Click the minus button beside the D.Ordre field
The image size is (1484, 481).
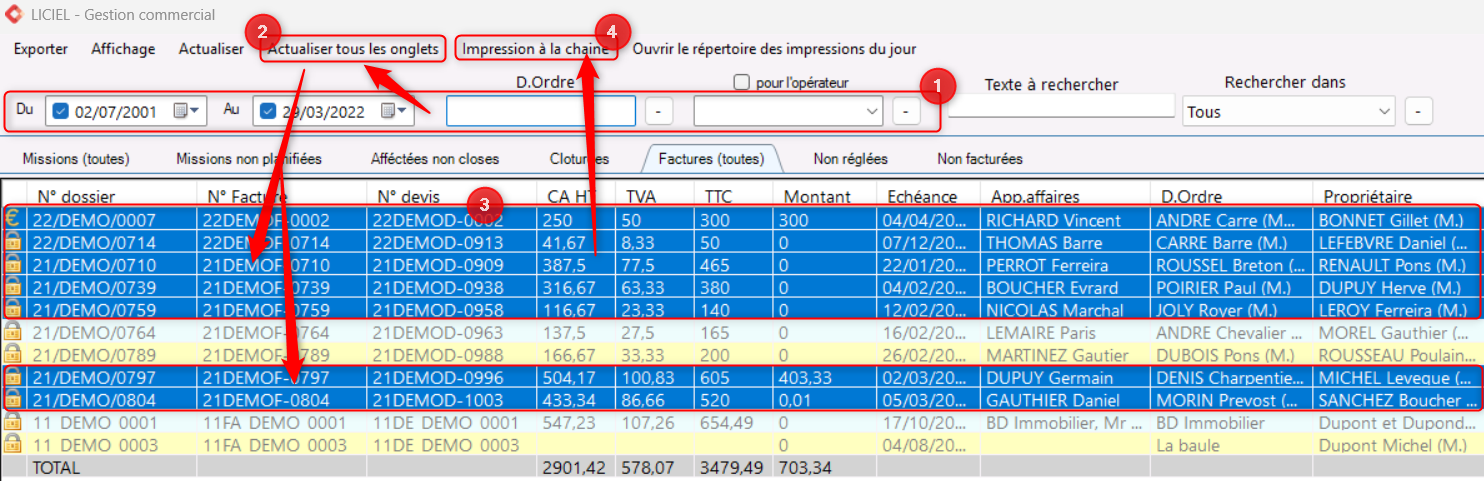click(658, 111)
